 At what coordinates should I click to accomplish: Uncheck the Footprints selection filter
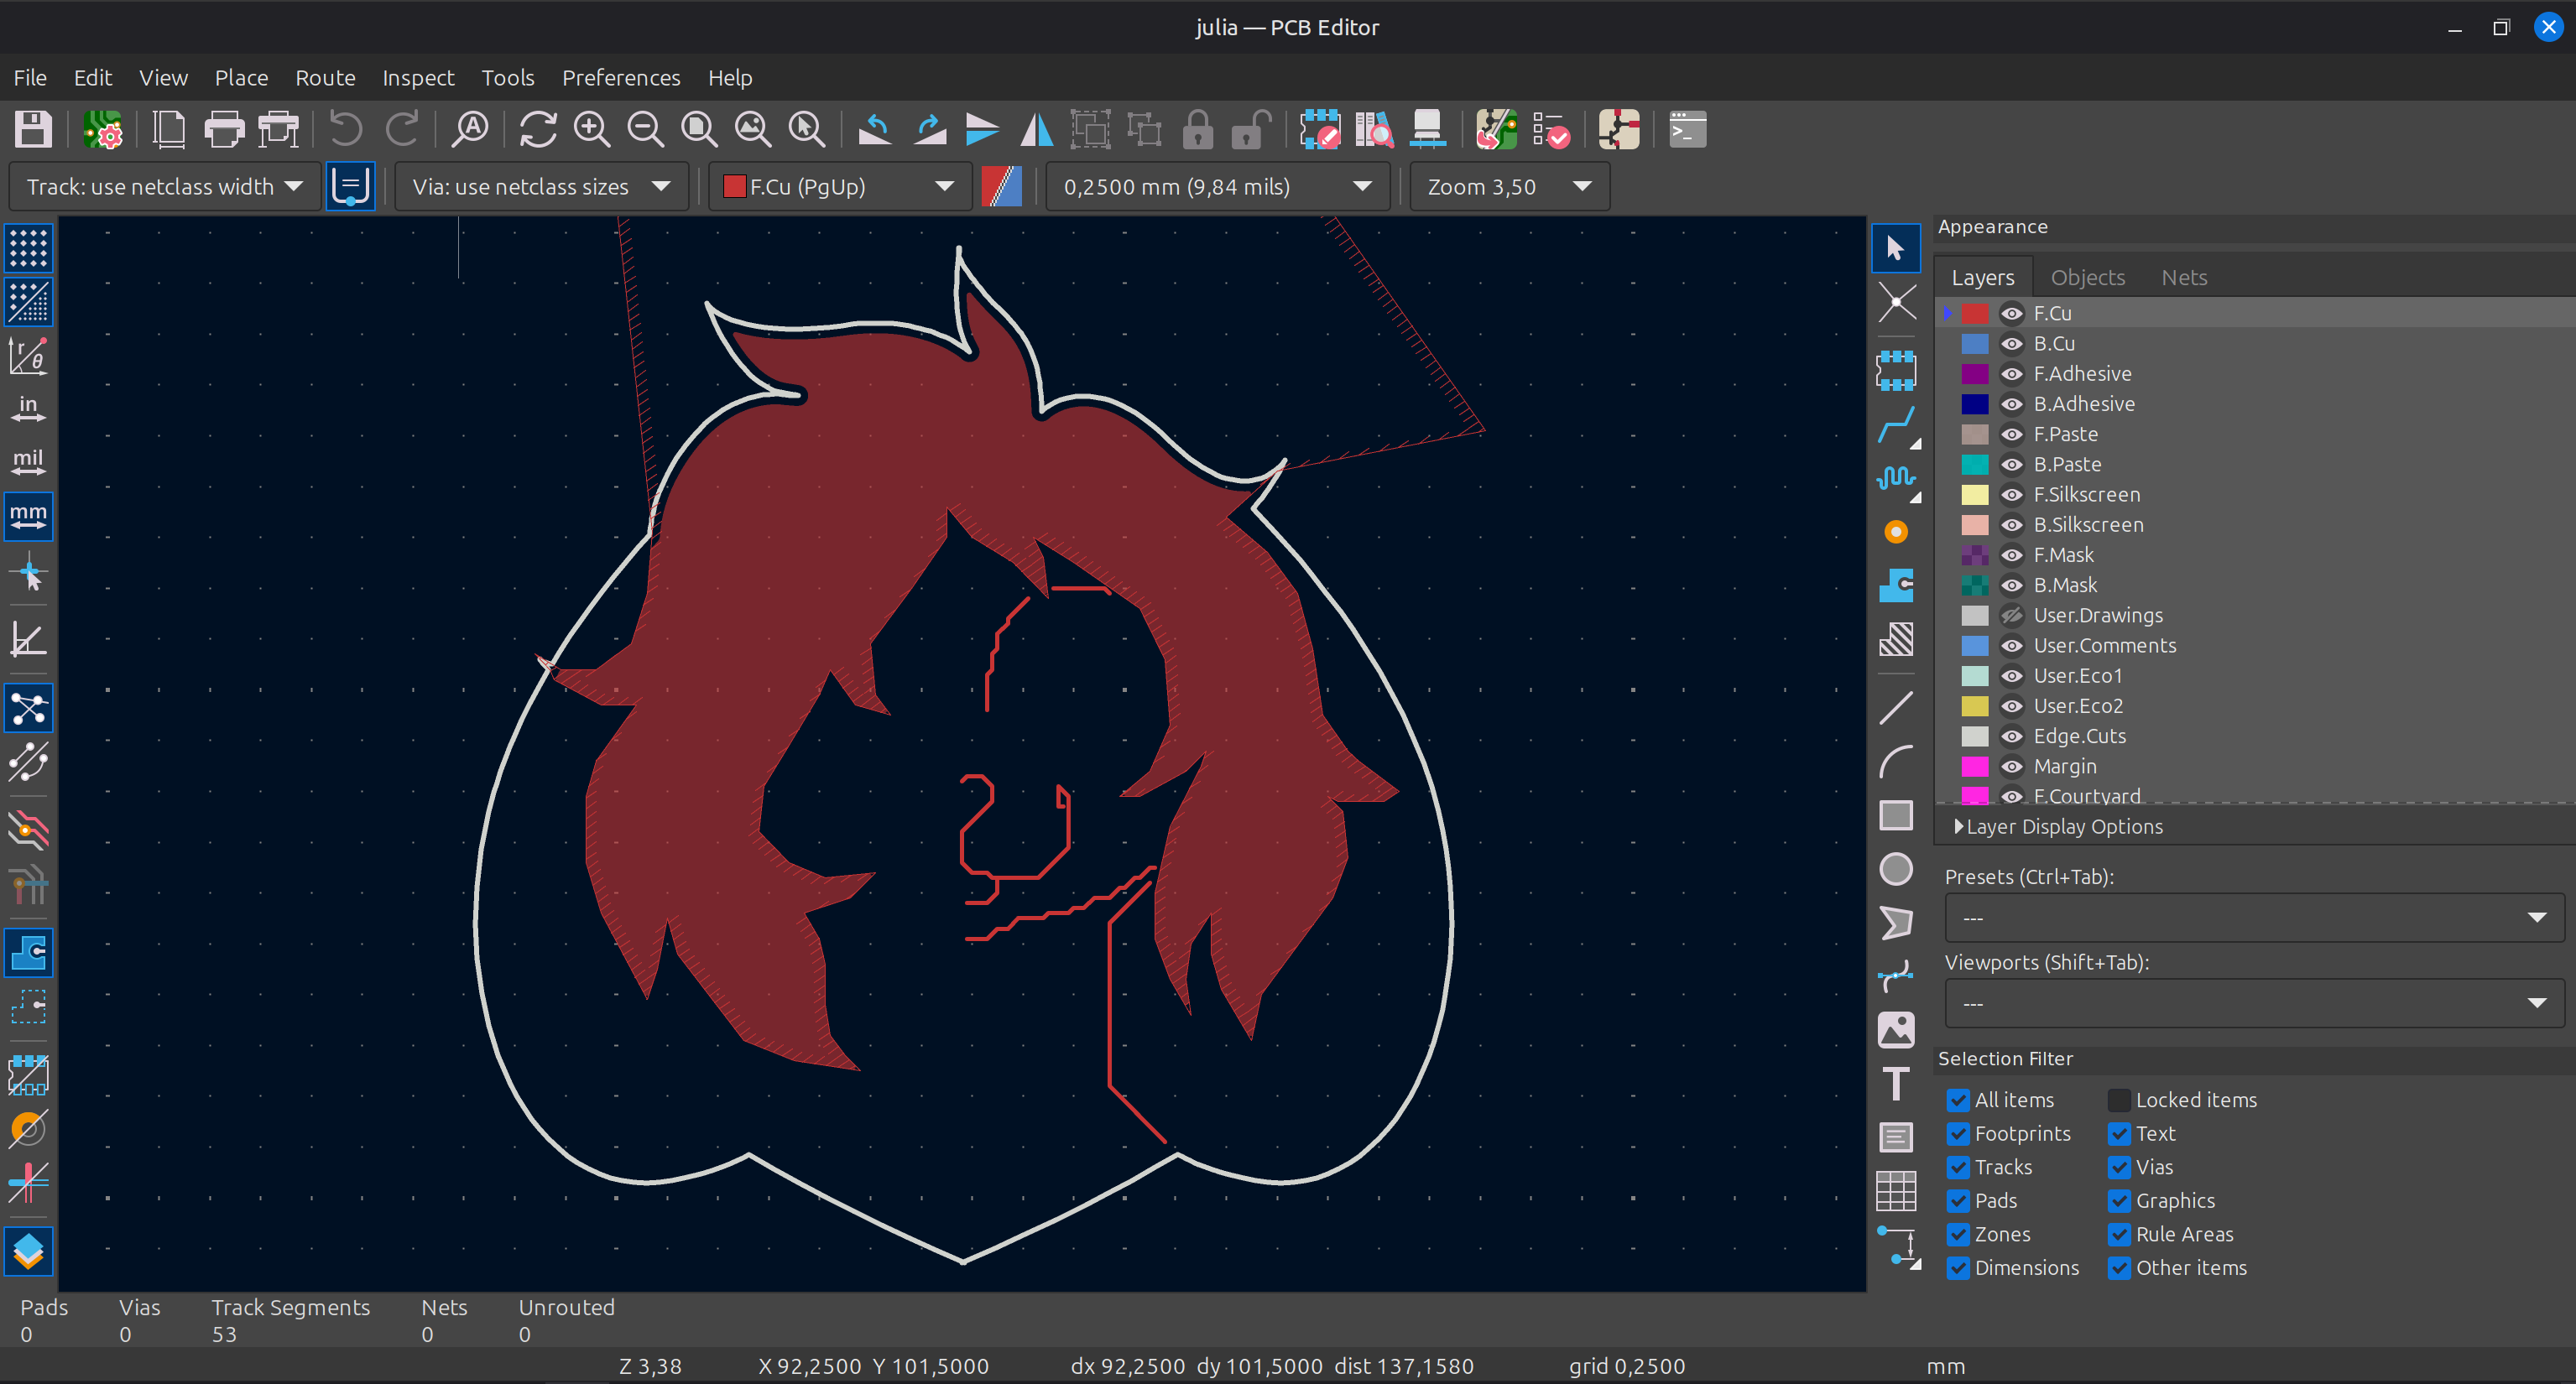[x=1958, y=1134]
